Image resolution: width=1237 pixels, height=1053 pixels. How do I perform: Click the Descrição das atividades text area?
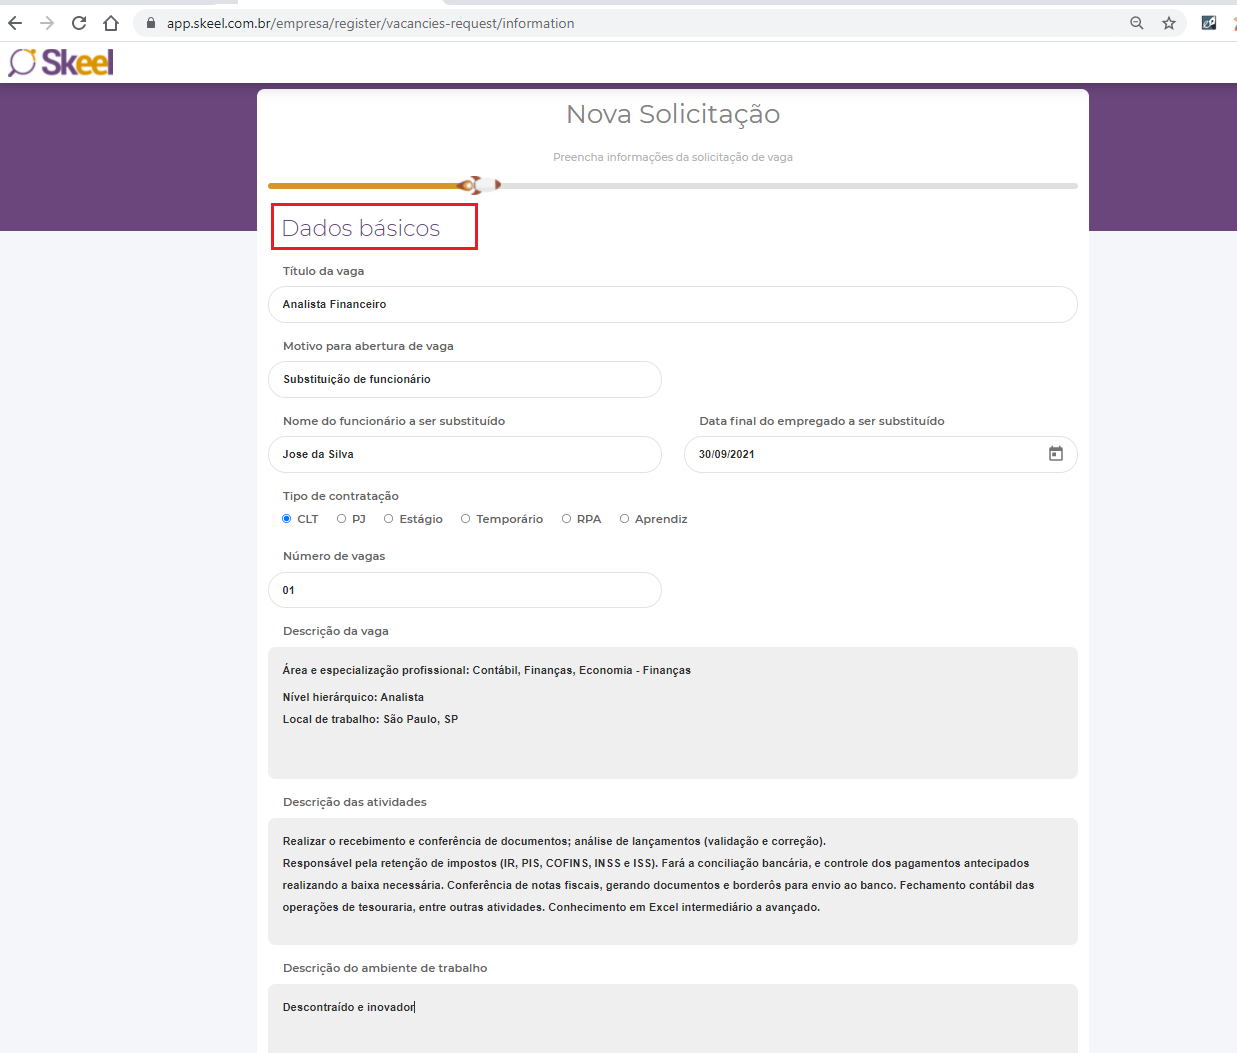(x=672, y=880)
